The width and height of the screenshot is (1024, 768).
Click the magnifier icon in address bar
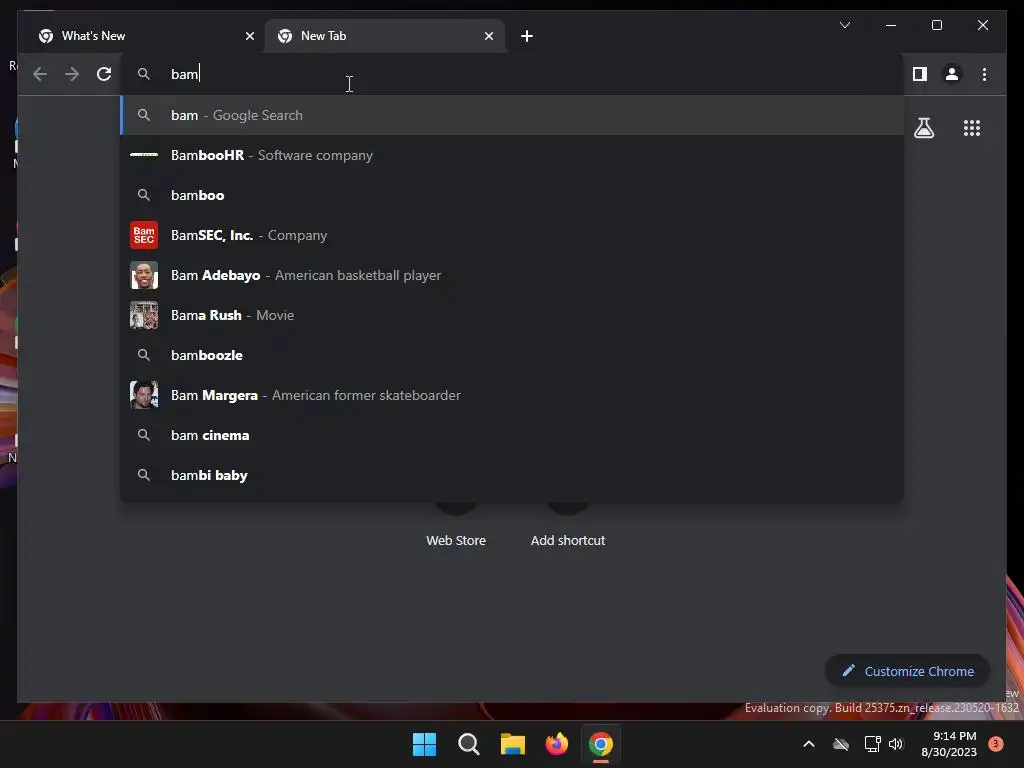(x=144, y=74)
